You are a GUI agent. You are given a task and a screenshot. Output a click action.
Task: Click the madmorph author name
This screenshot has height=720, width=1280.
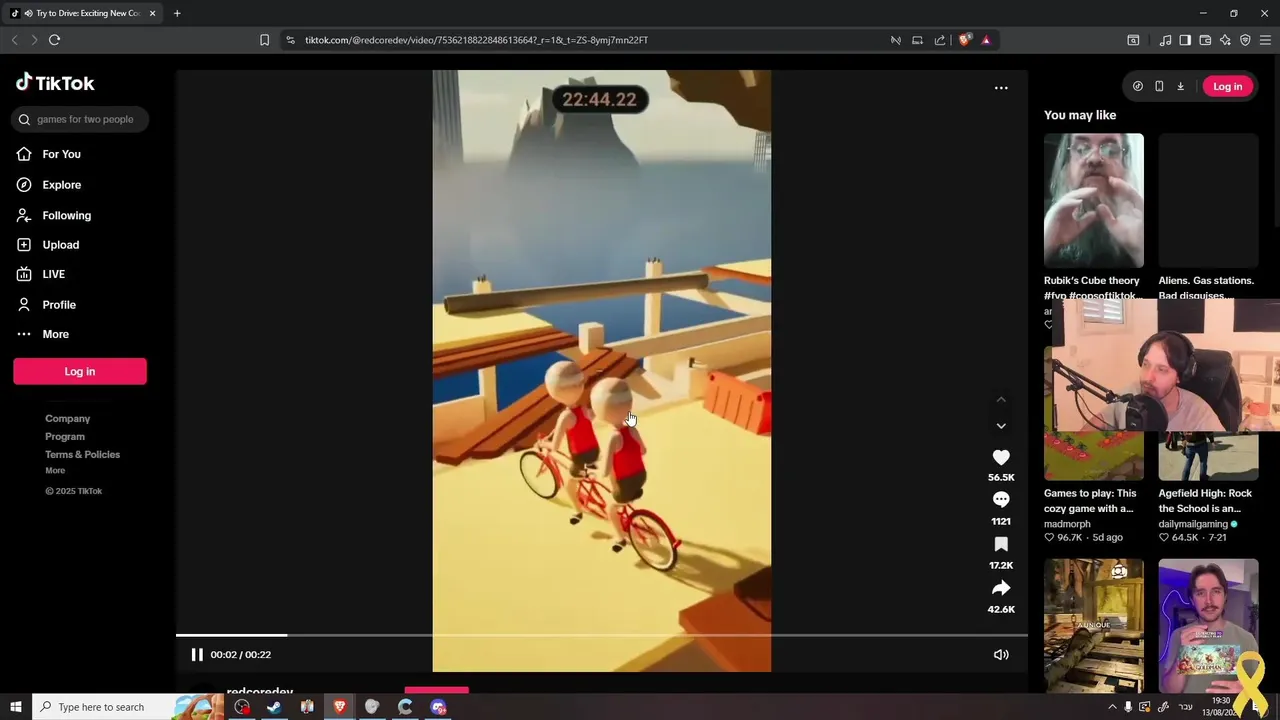click(x=1067, y=524)
